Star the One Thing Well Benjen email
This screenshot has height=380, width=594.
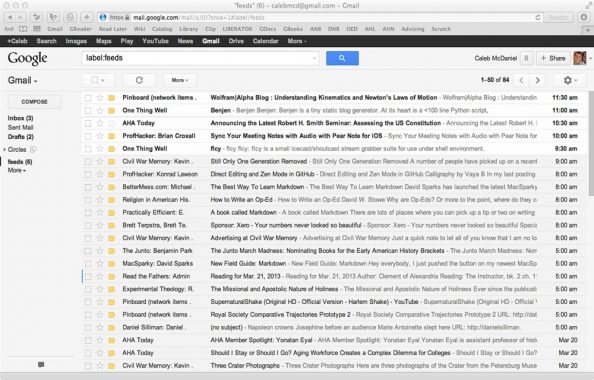pos(100,110)
